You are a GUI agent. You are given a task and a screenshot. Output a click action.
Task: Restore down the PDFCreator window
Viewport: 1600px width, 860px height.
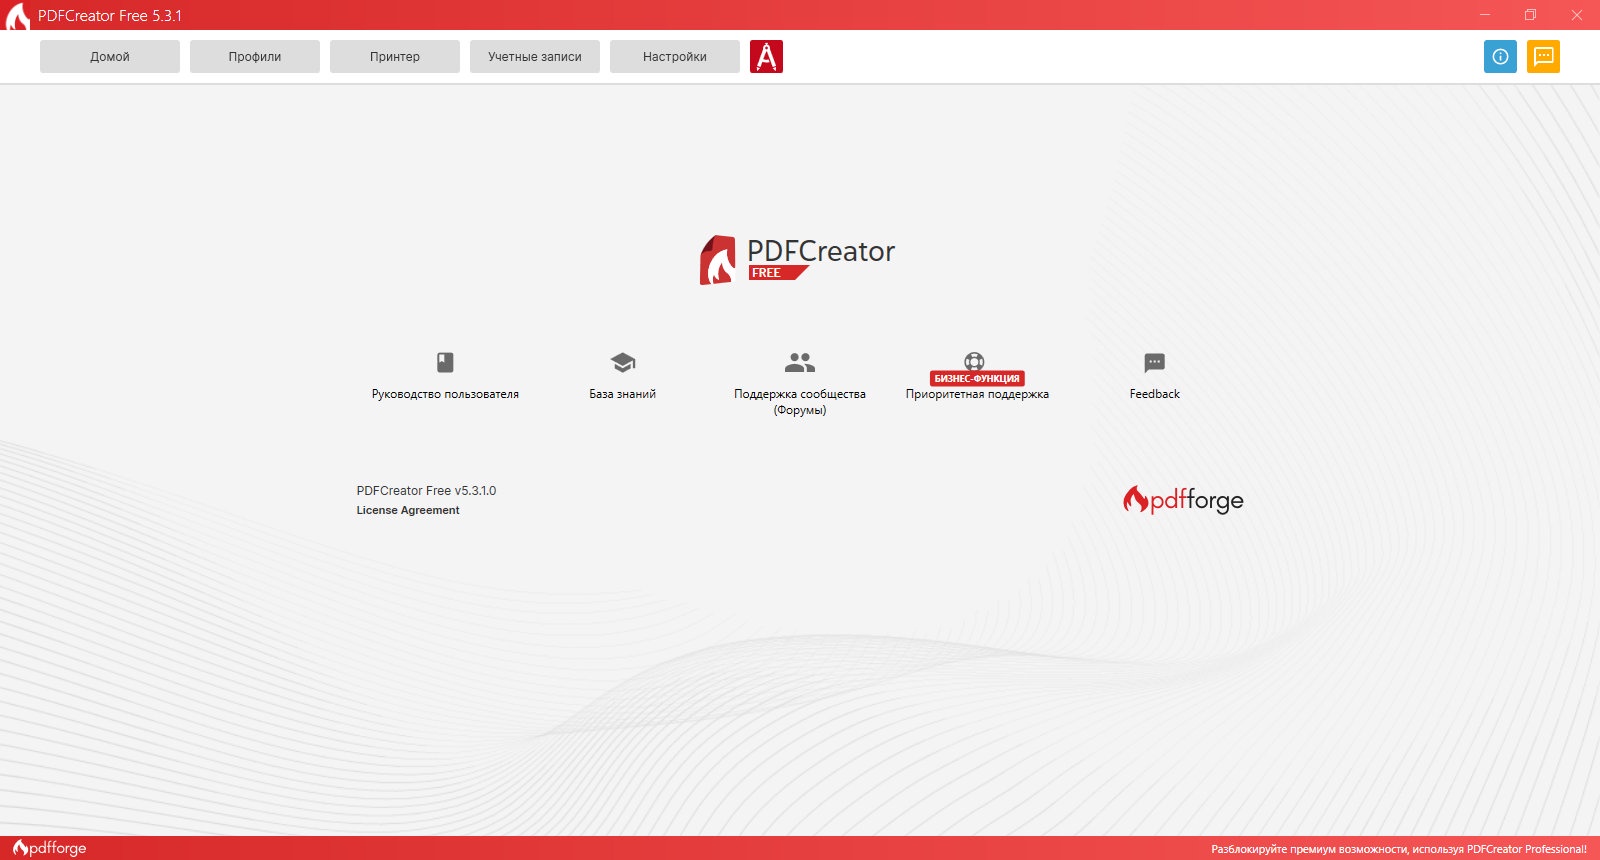pyautogui.click(x=1530, y=15)
